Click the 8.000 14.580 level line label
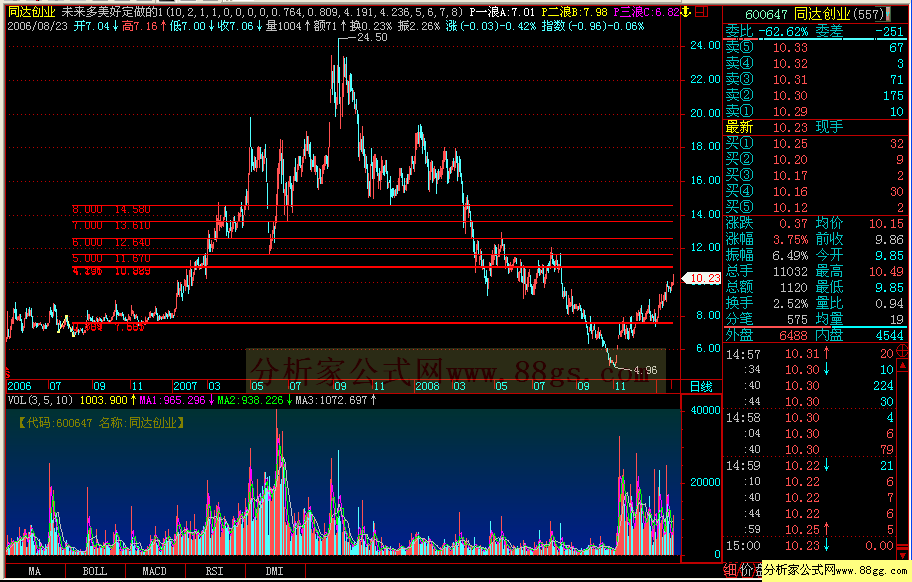 (x=111, y=209)
